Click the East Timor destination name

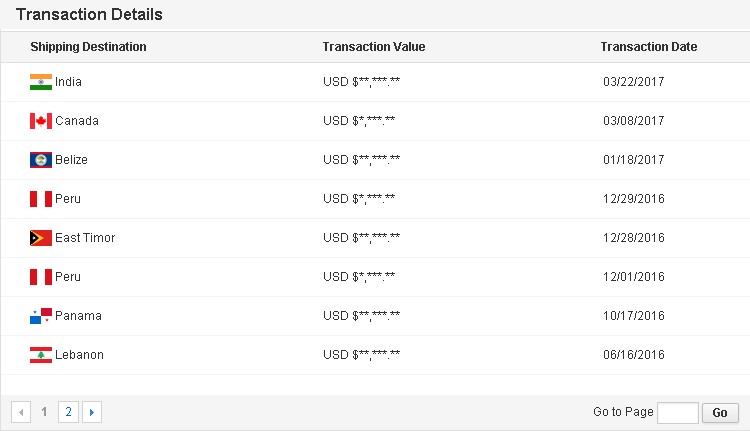pos(85,238)
